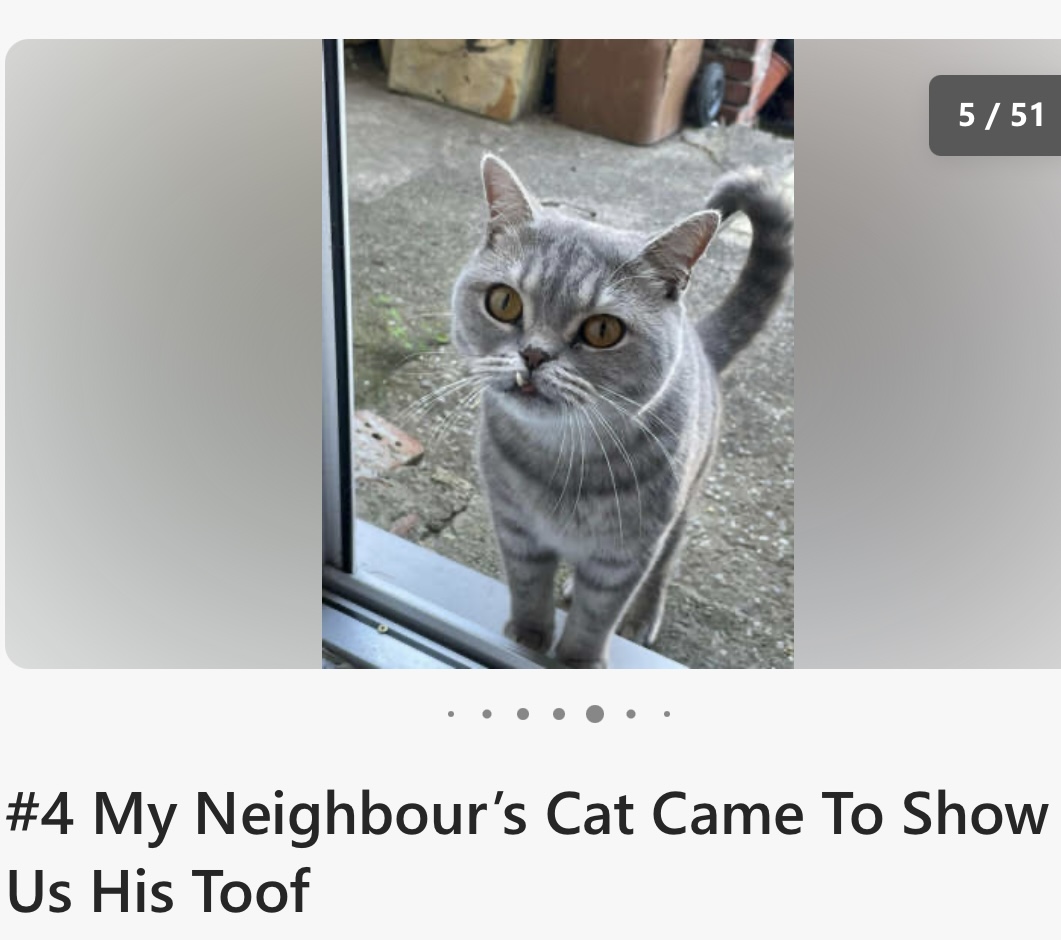Click the "Us His Toof" headline line
This screenshot has width=1061, height=940.
[x=158, y=891]
